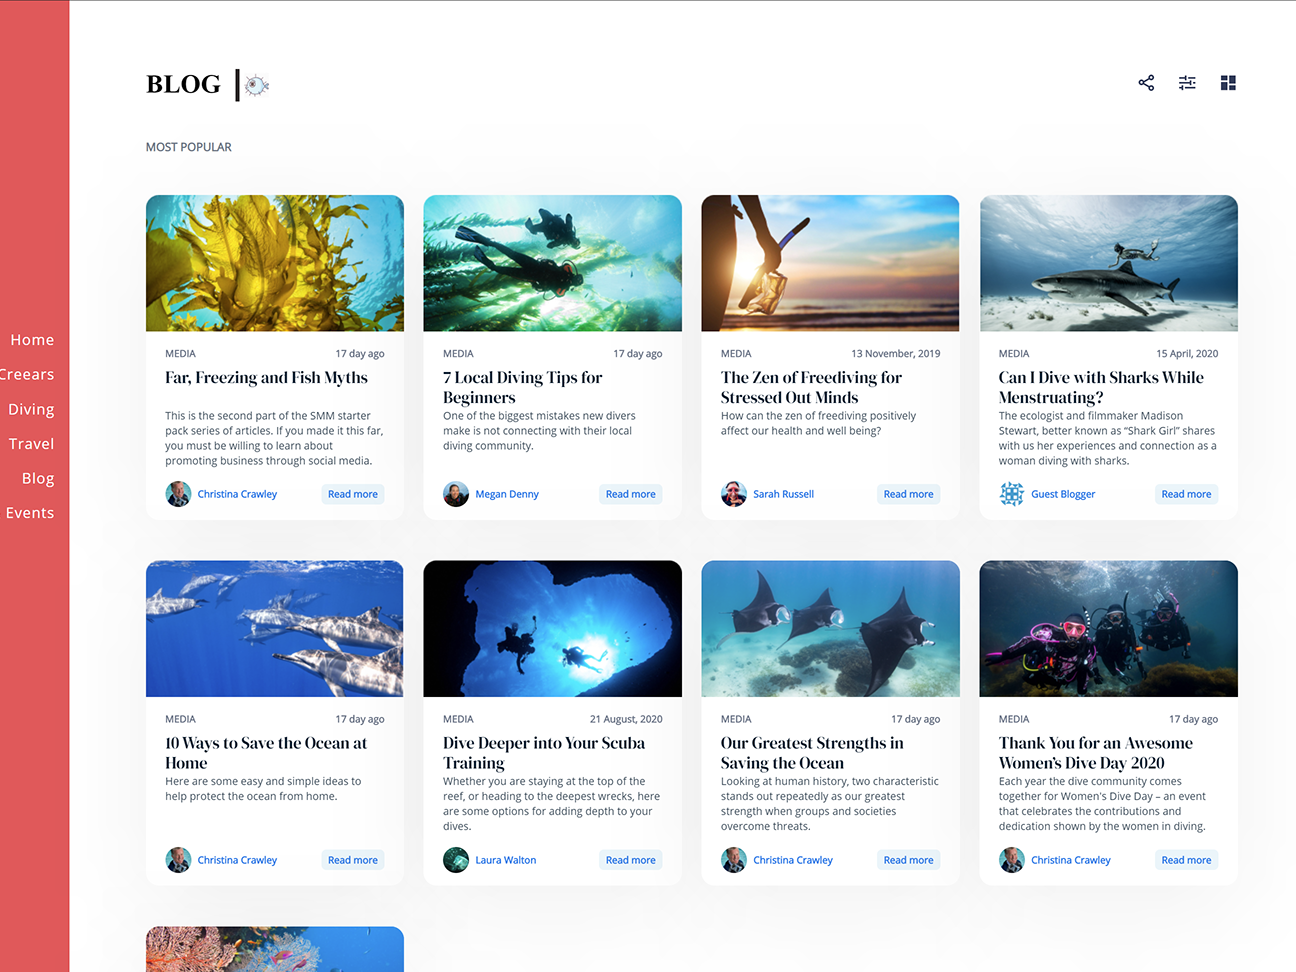This screenshot has height=972, width=1296.
Task: Click Christina Crawley avatar on Save the Ocean card
Action: (178, 860)
